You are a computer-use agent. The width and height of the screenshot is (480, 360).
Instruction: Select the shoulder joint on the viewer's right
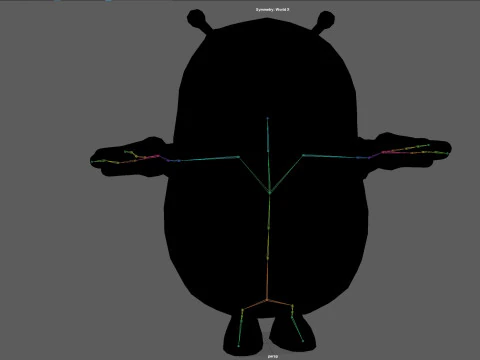[x=303, y=155]
